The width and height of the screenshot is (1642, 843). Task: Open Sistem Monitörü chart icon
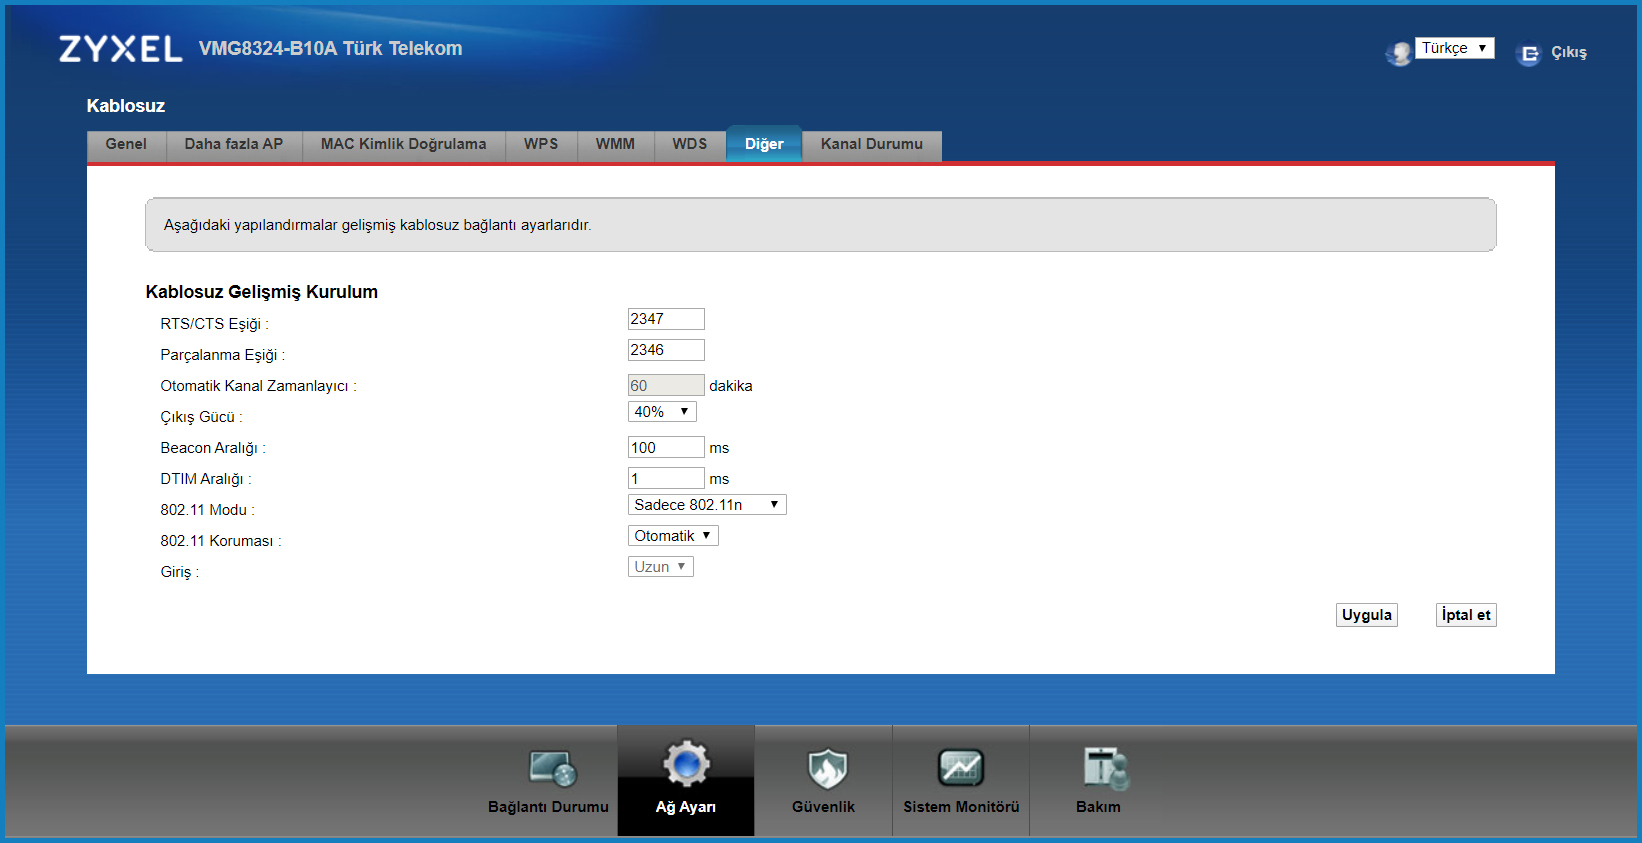[960, 768]
